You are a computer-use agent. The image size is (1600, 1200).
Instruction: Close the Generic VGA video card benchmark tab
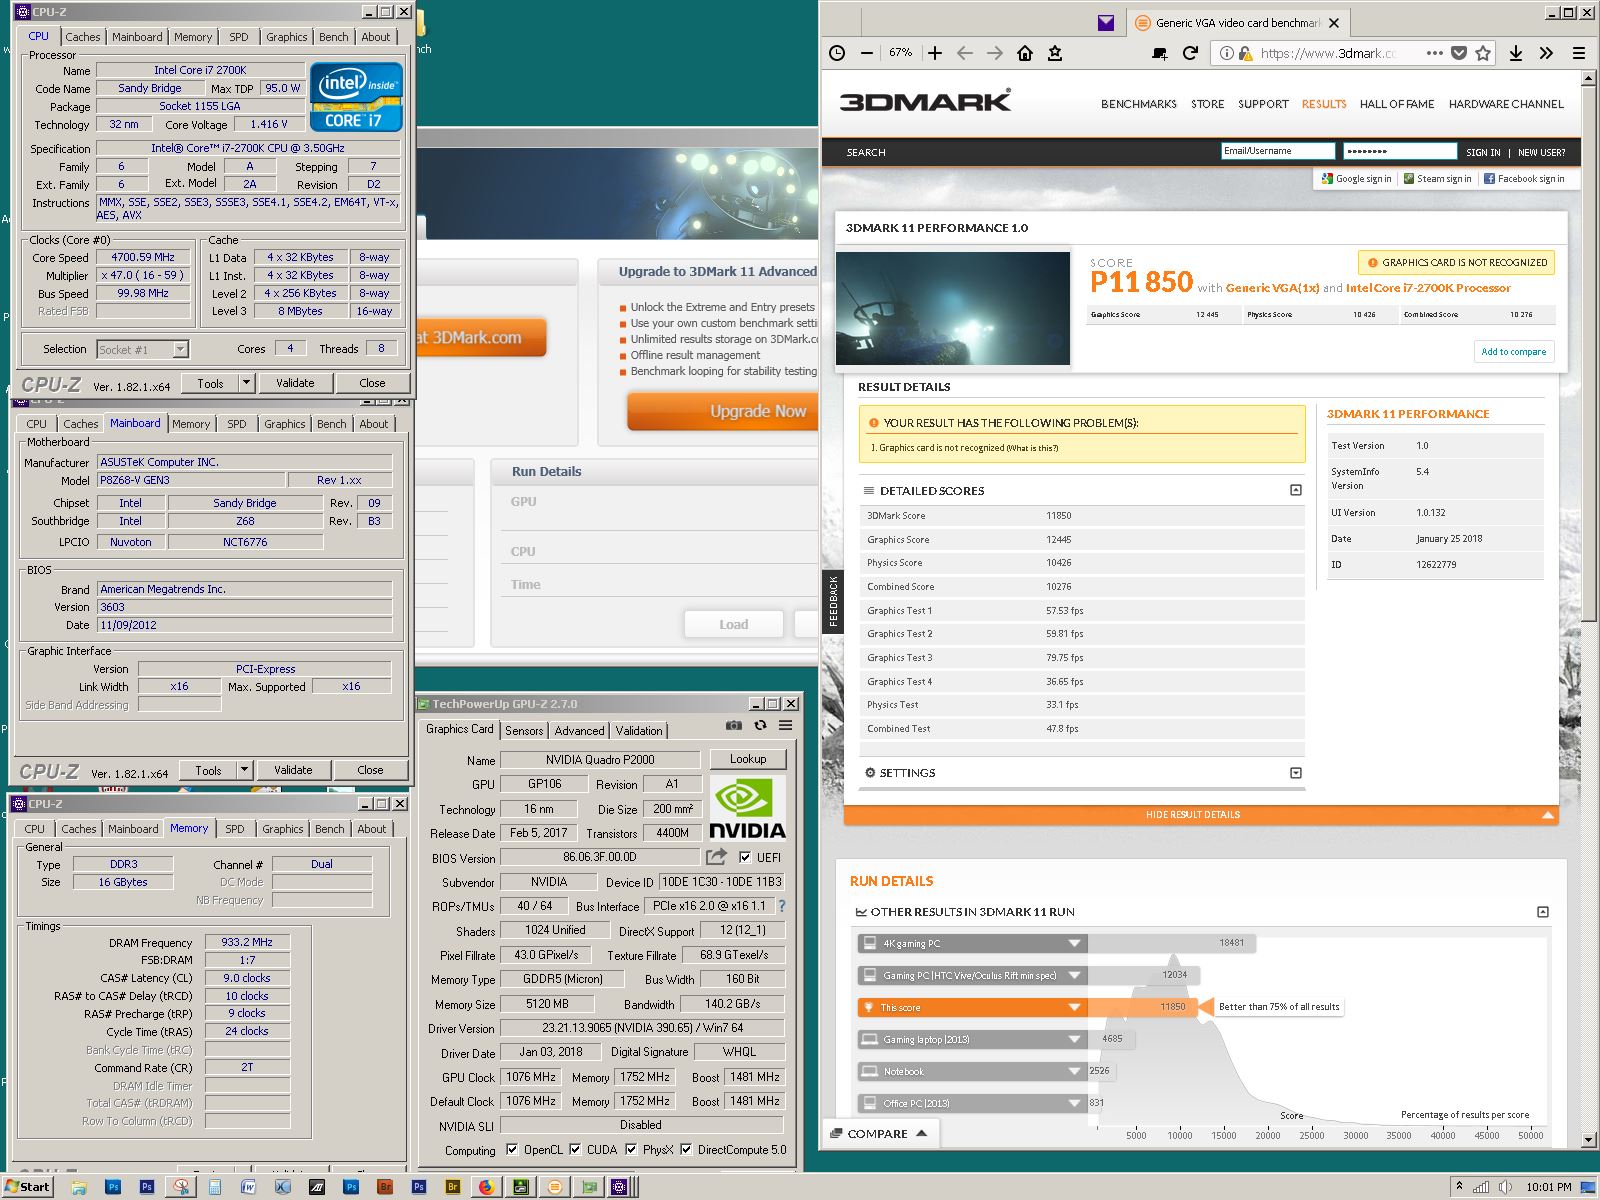click(x=1334, y=22)
